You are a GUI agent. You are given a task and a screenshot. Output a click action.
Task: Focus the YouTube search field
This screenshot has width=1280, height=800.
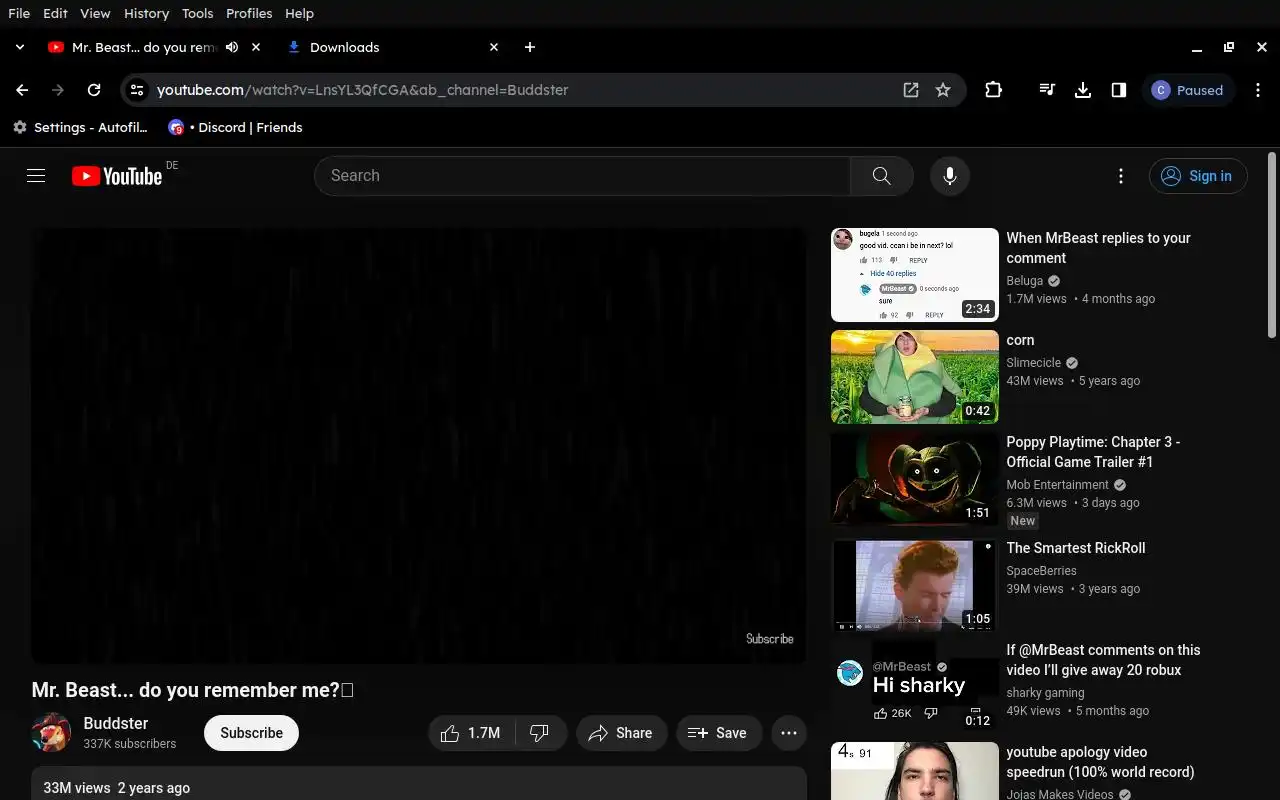[x=582, y=176]
